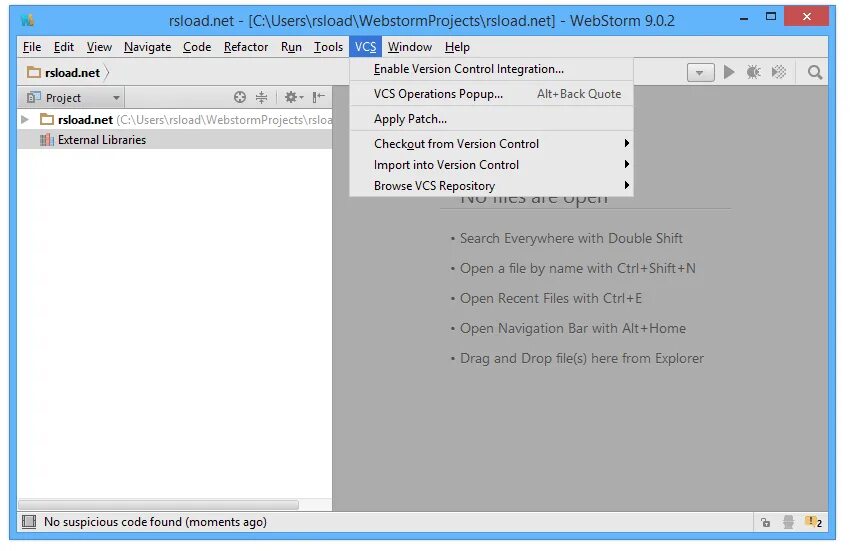
Task: Choose Apply Patch from VCS menu
Action: coord(491,119)
